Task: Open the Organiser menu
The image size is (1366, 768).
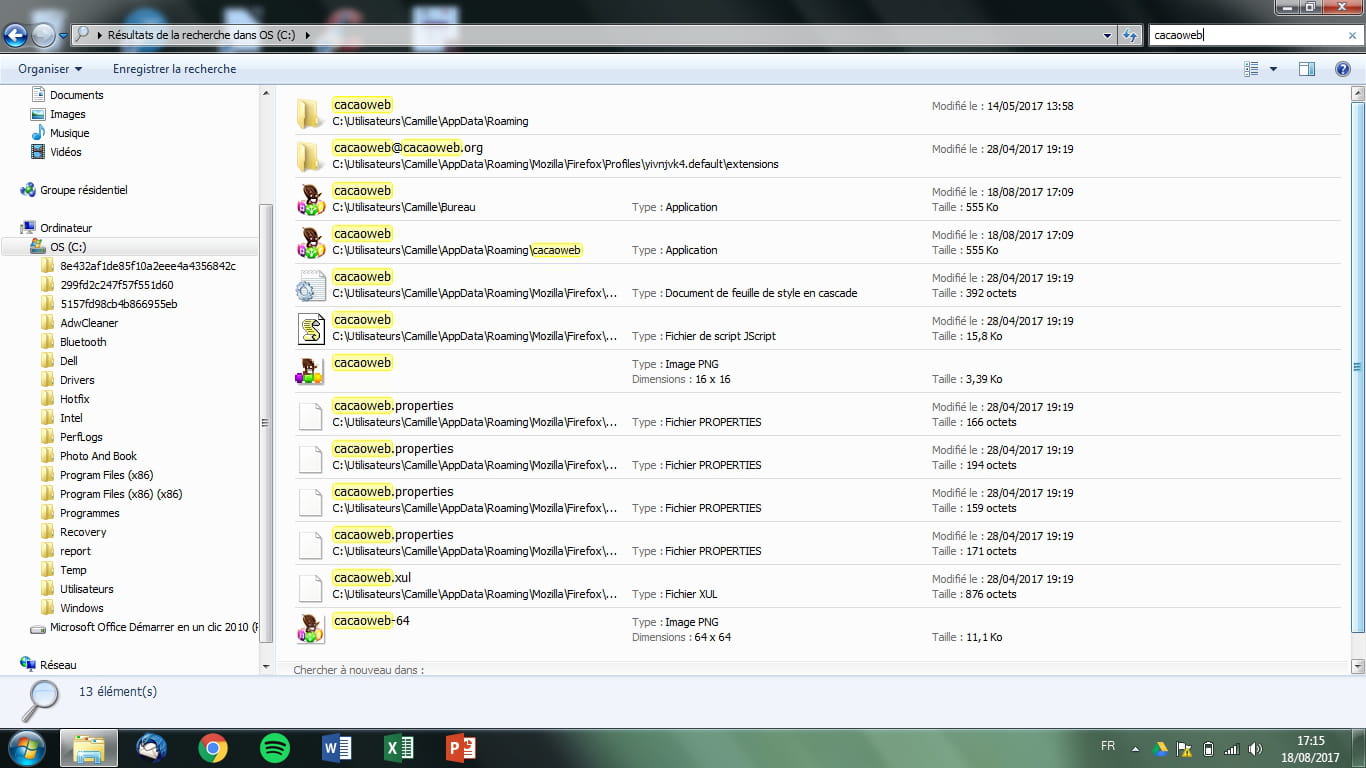Action: pyautogui.click(x=50, y=69)
